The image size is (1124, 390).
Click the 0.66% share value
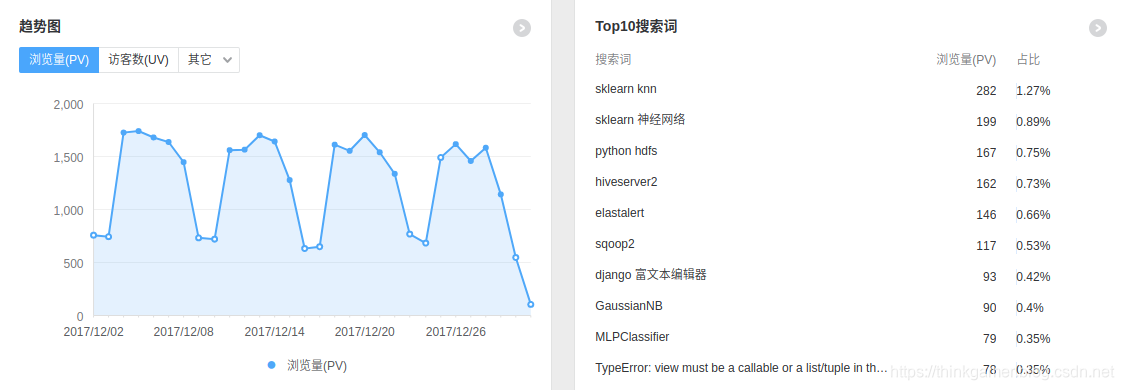[x=1033, y=214]
